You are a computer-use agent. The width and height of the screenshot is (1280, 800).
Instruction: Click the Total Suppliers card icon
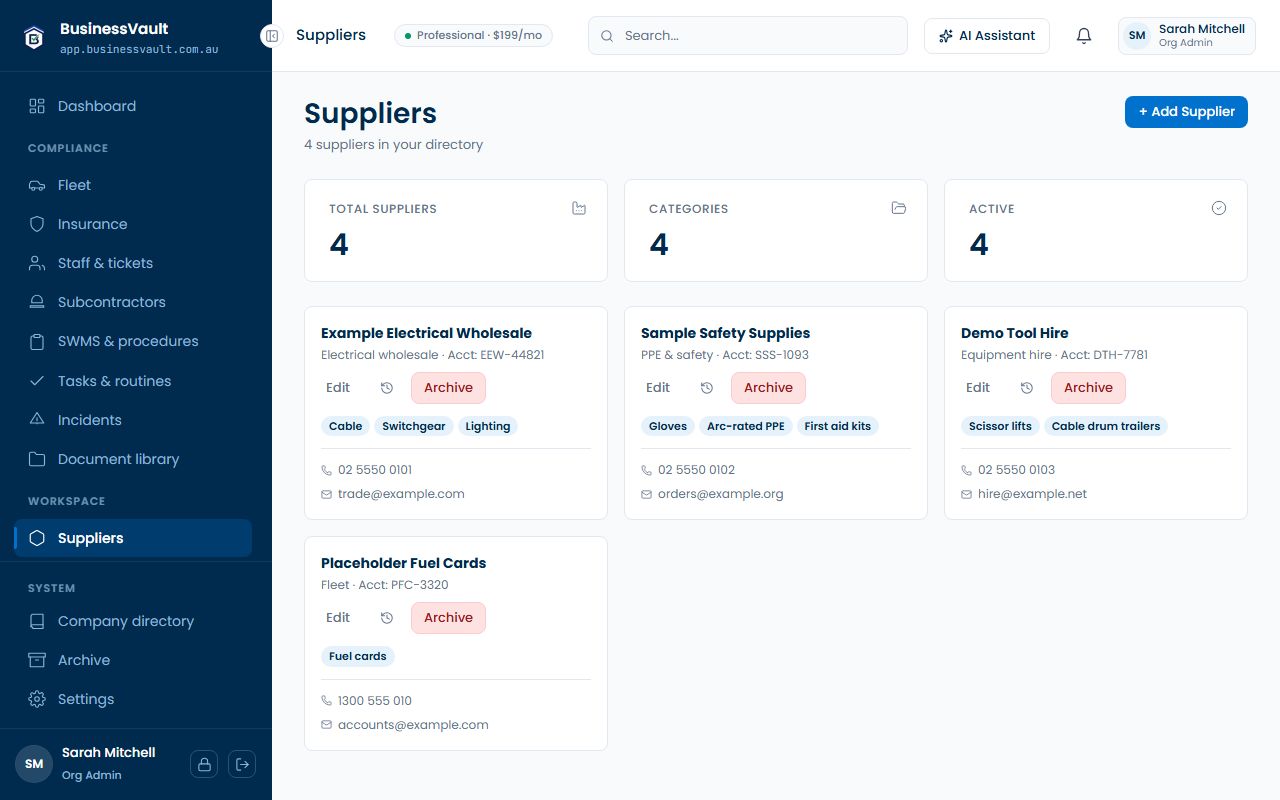pyautogui.click(x=579, y=208)
